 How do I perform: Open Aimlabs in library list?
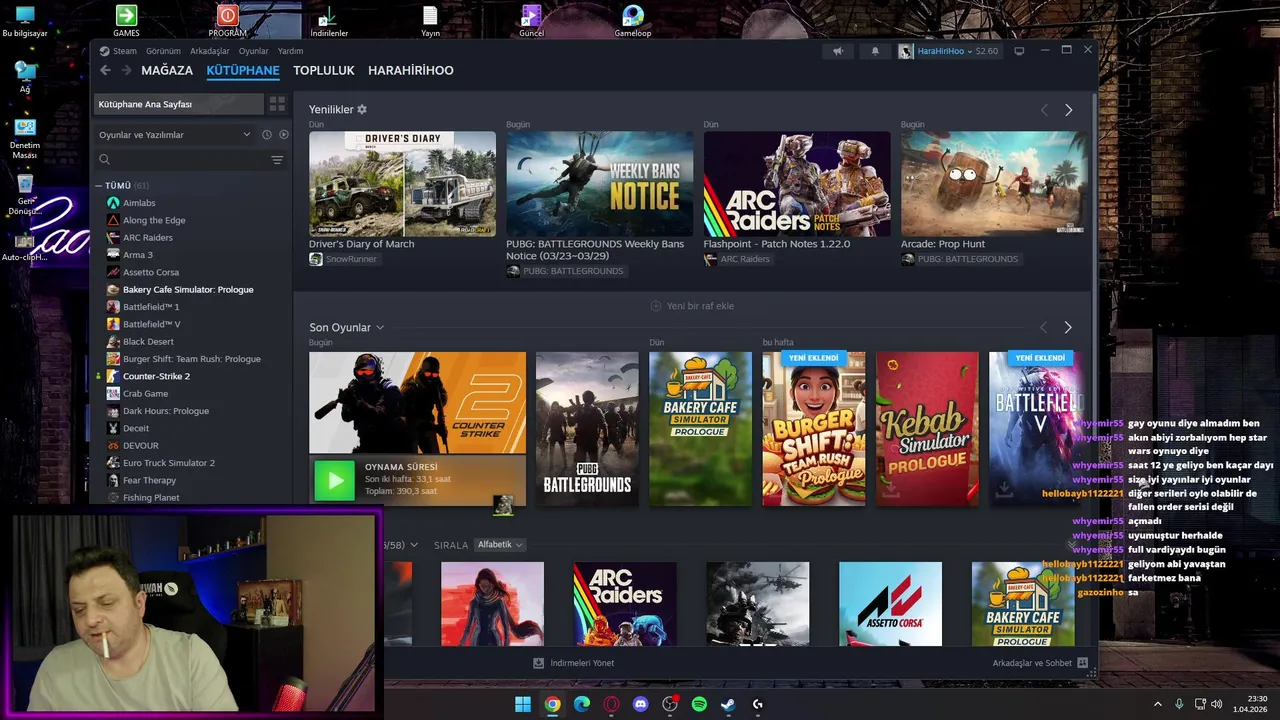click(x=139, y=203)
